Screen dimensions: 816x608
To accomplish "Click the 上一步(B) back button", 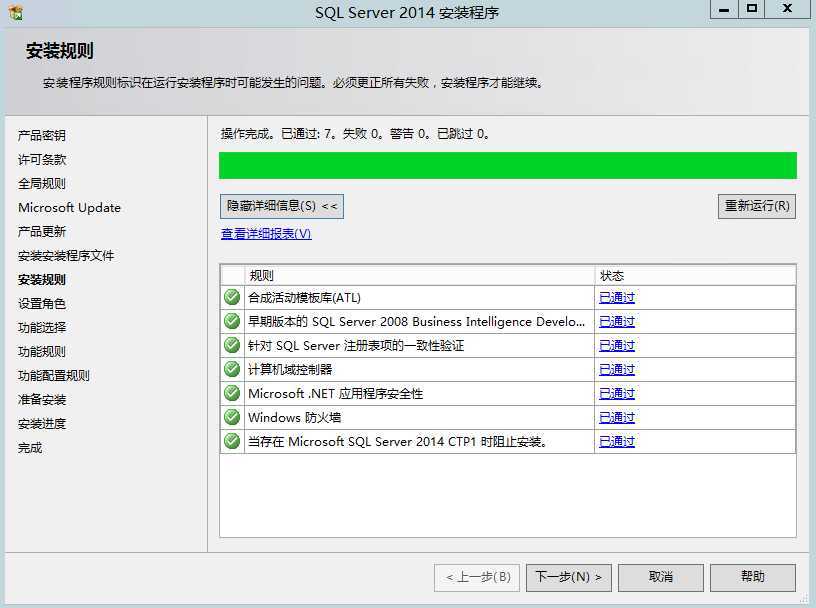I will [477, 577].
